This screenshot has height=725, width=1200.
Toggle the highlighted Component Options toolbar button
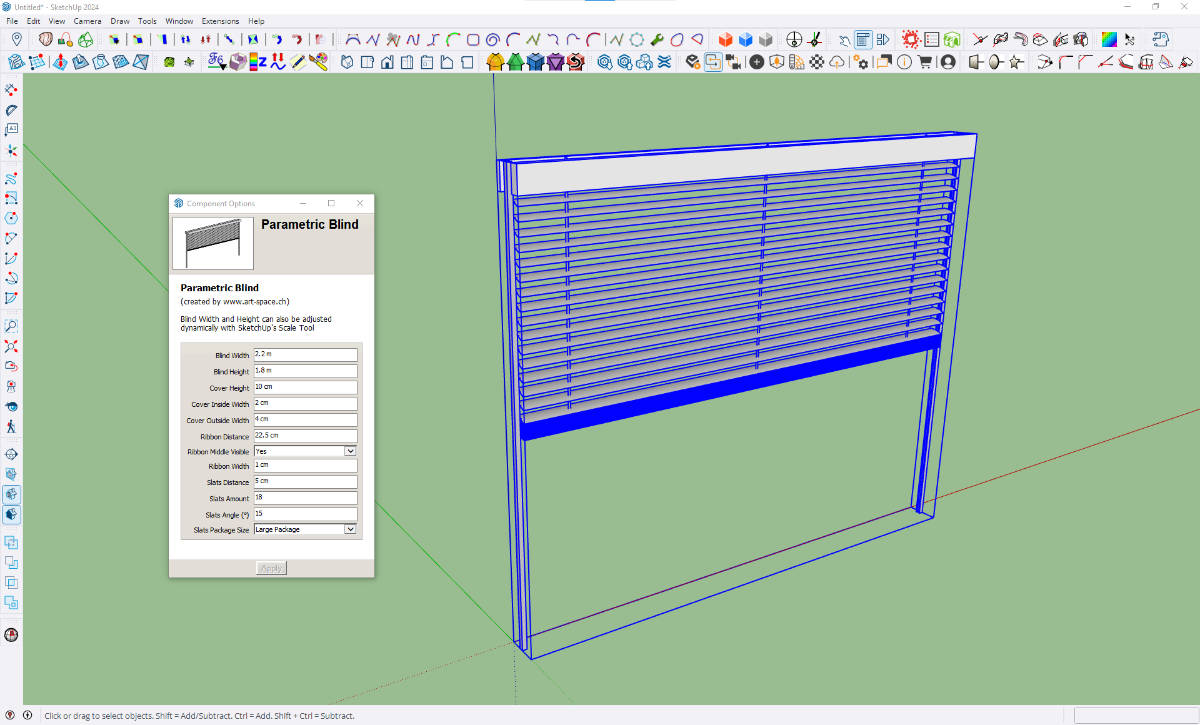click(x=713, y=62)
